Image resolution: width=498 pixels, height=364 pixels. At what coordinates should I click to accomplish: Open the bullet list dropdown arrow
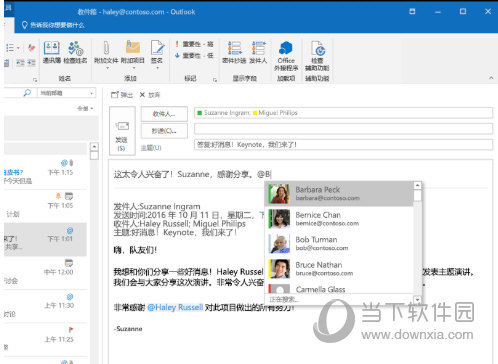click(18, 48)
